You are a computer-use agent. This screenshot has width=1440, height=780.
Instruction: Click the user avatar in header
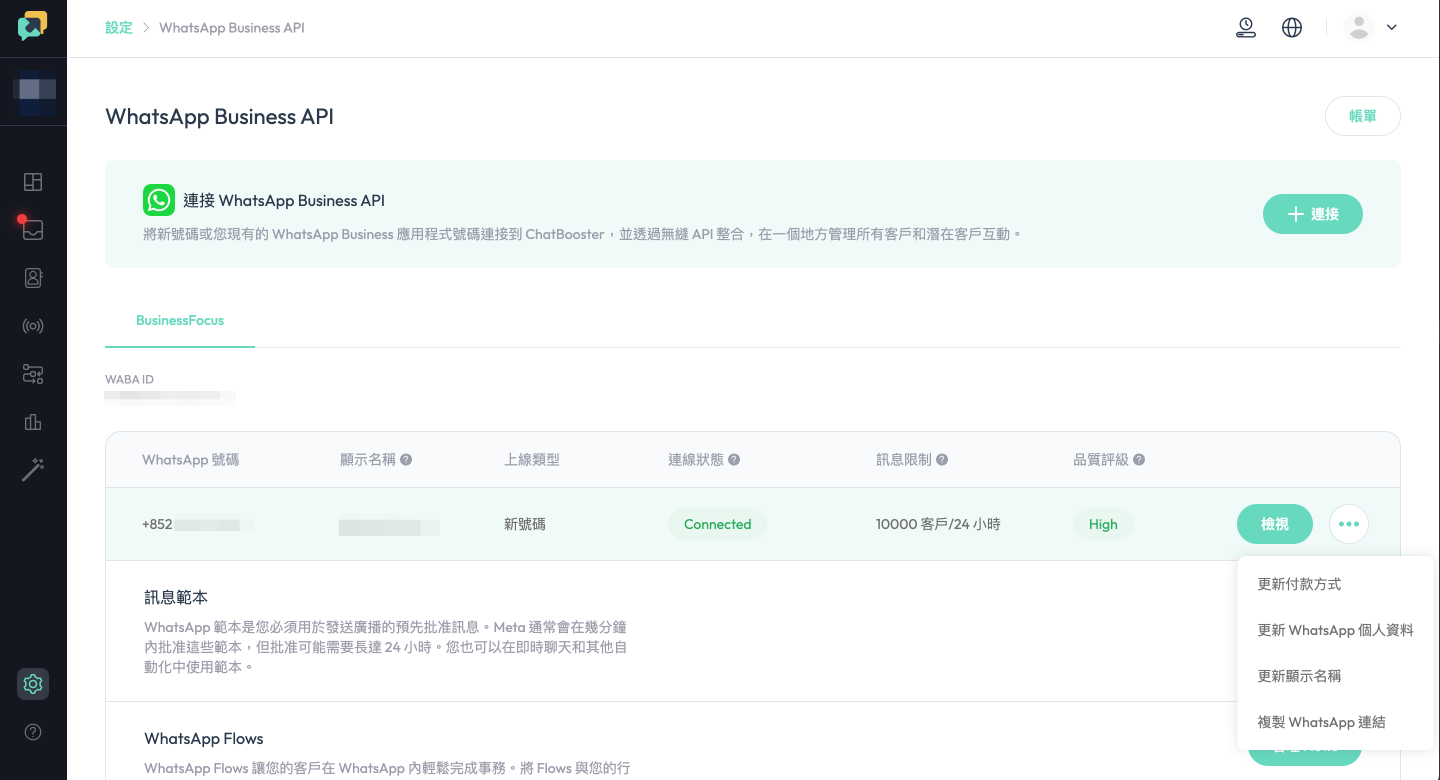tap(1359, 28)
